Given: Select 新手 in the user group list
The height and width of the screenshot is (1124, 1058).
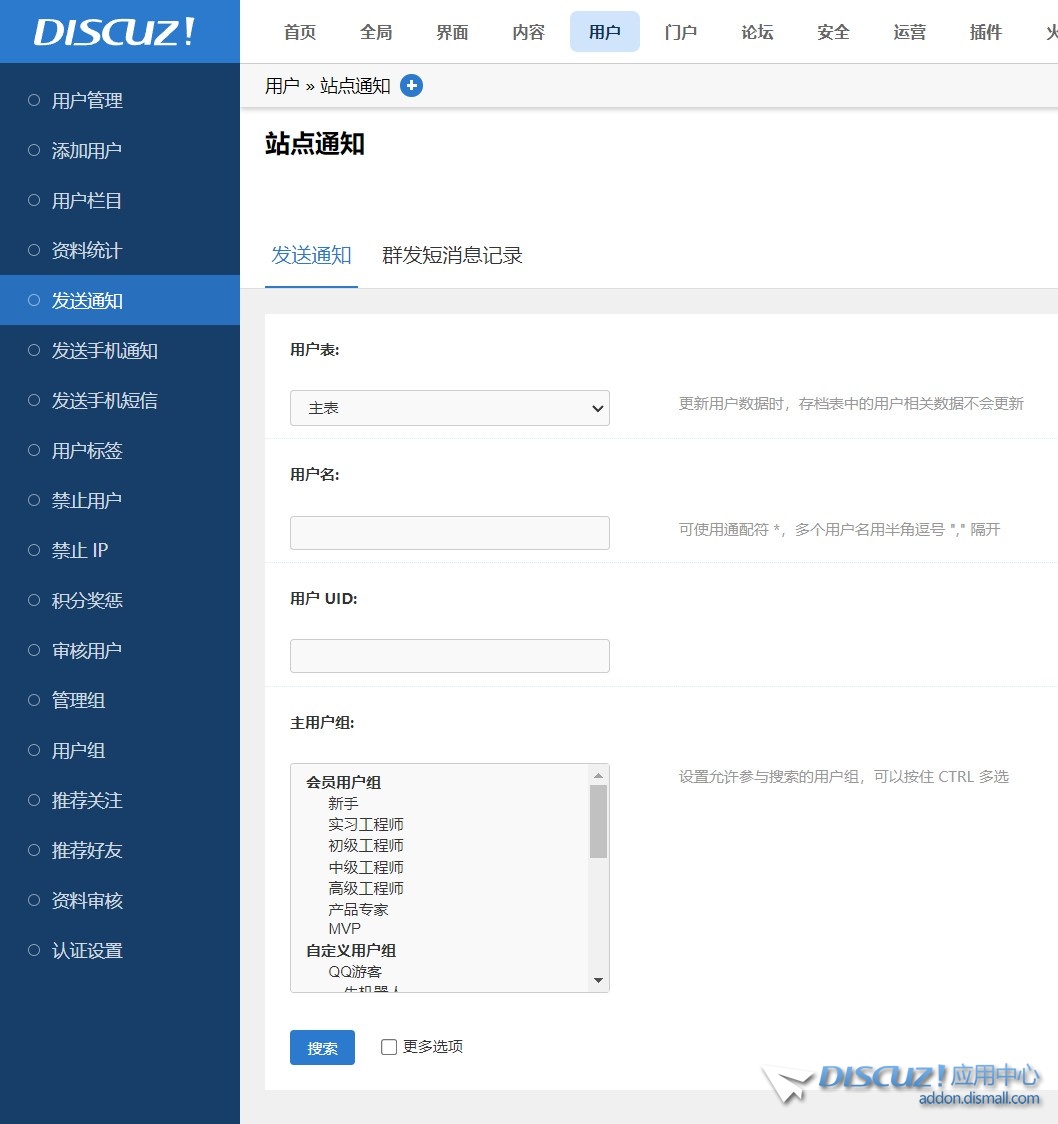Looking at the screenshot, I should pyautogui.click(x=343, y=804).
